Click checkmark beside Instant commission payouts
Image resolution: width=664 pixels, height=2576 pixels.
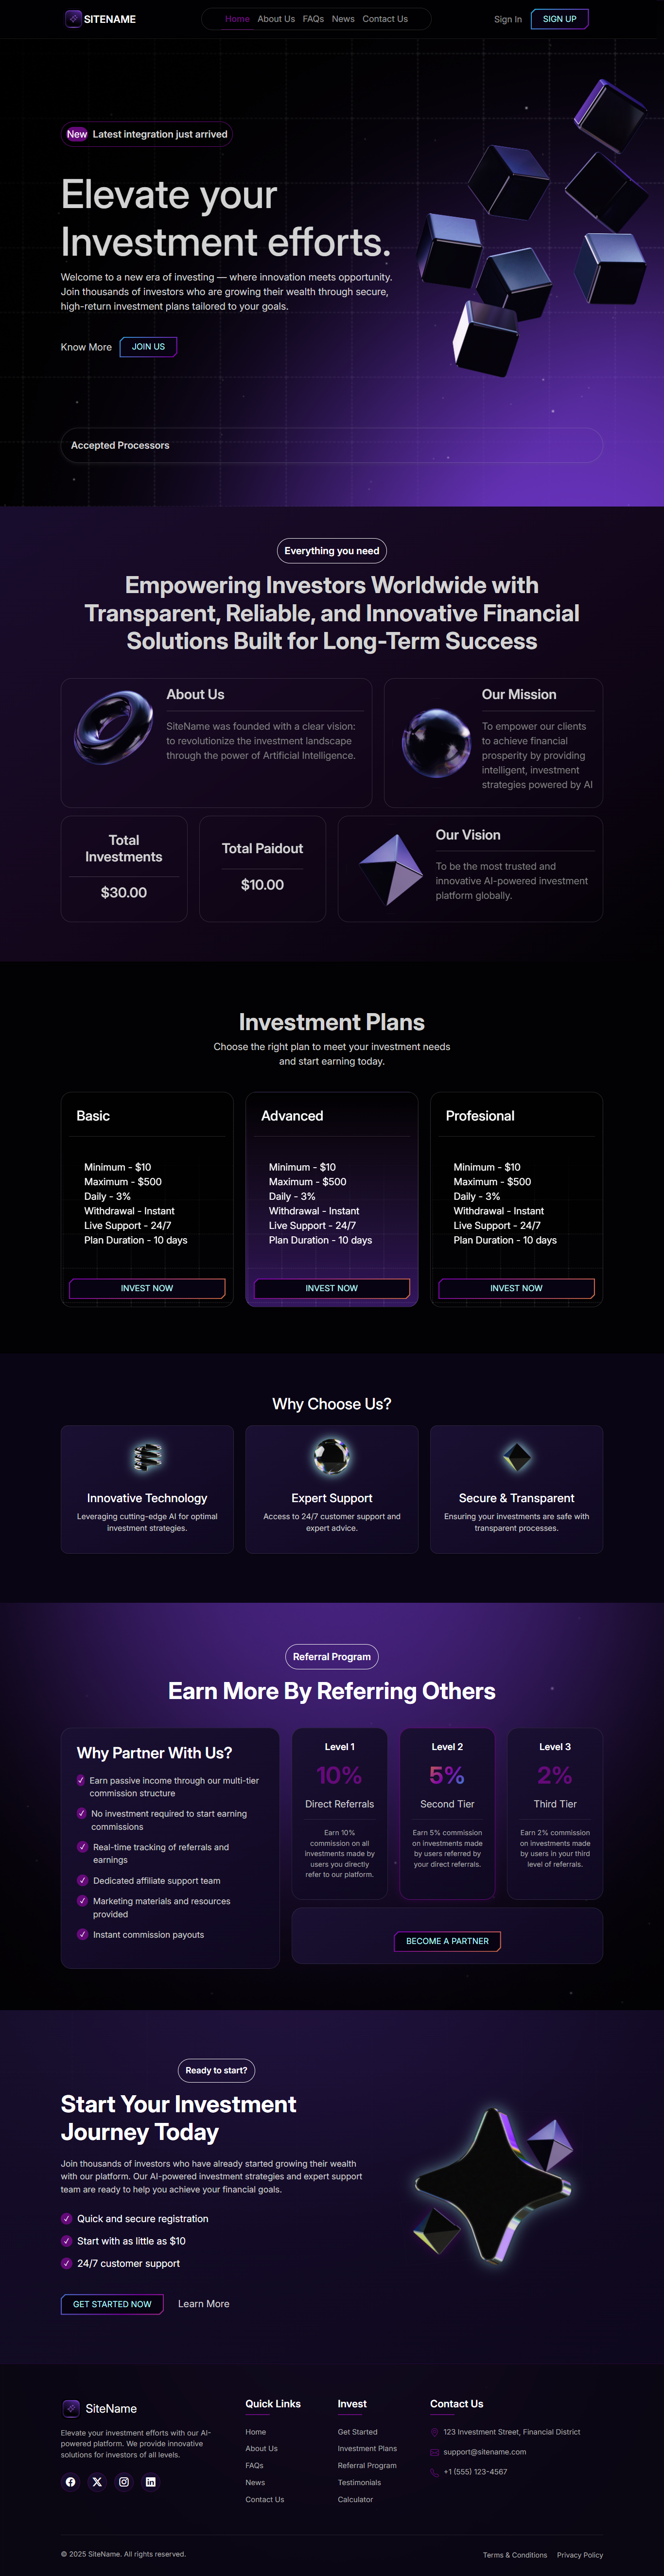coord(82,1934)
